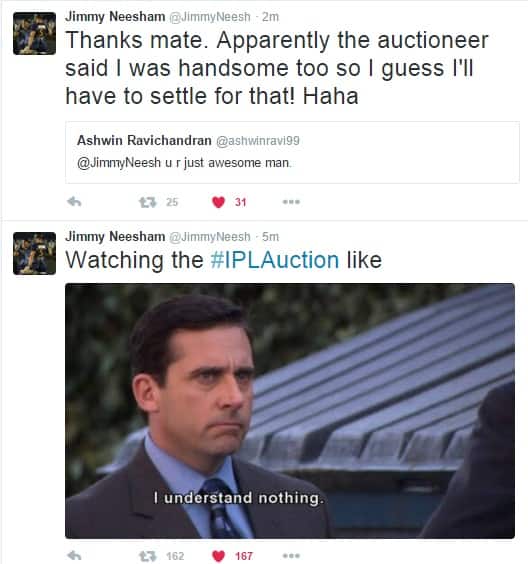Click Jimmy Neesham name on first tweet
This screenshot has width=528, height=564.
pos(115,17)
